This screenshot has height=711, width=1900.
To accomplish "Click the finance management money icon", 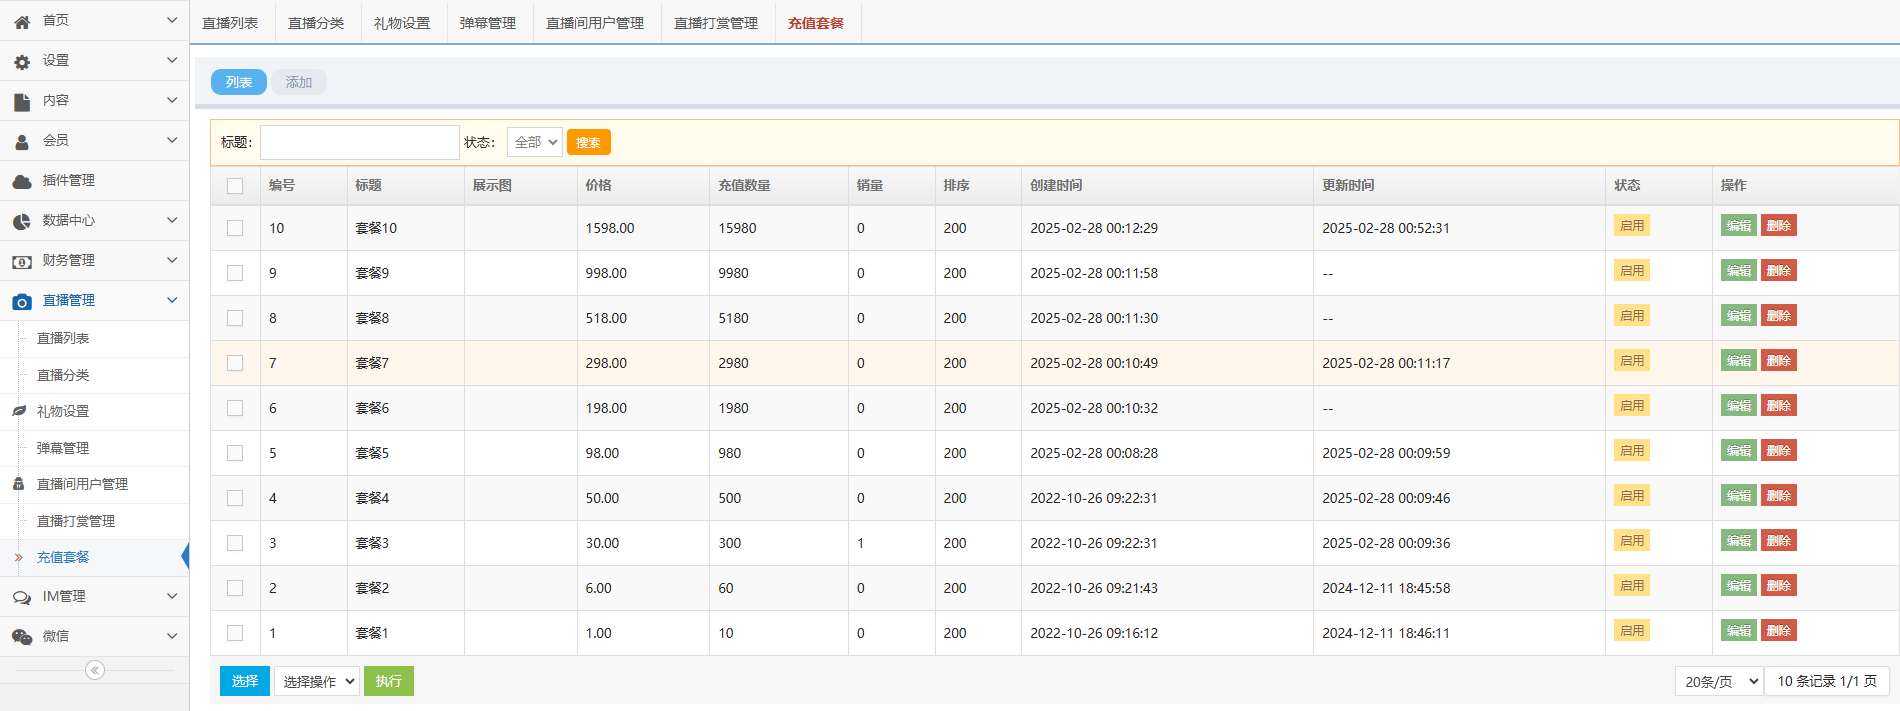I will pos(22,262).
